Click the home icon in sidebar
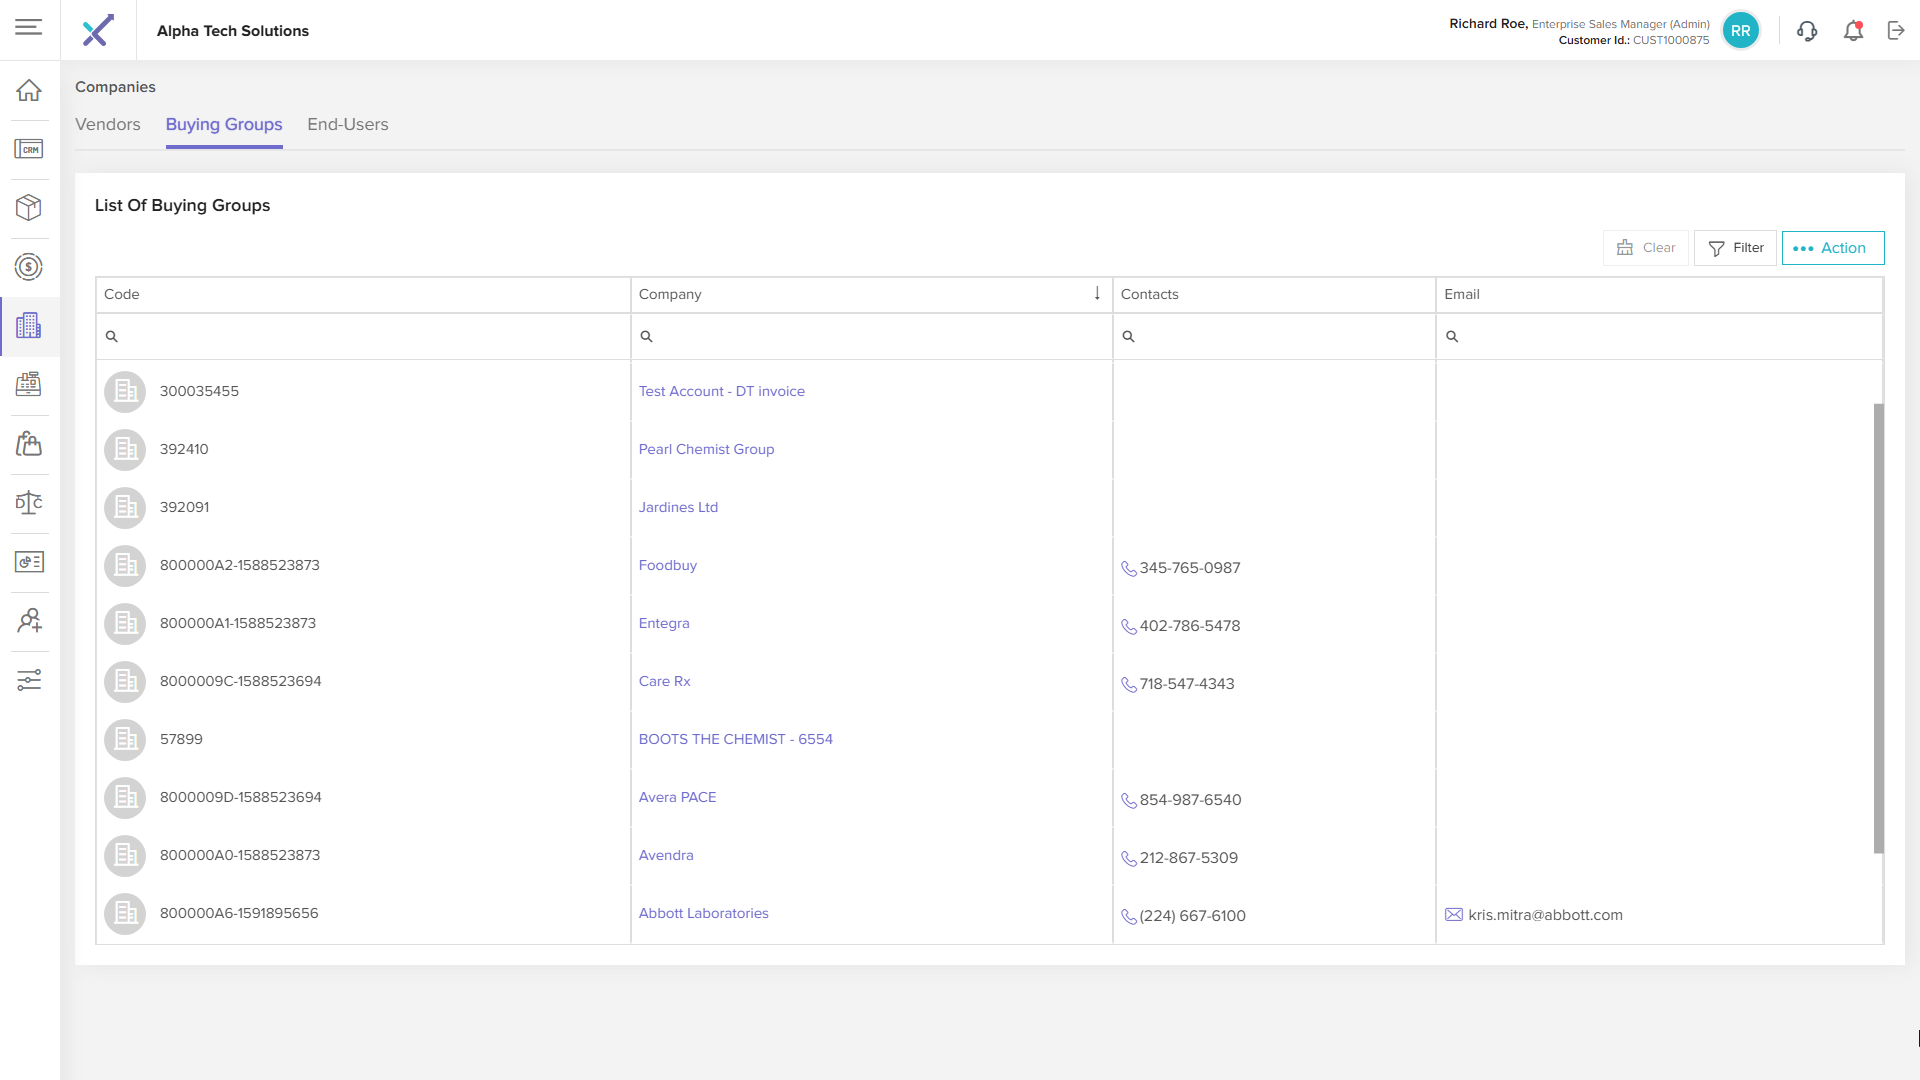Image resolution: width=1920 pixels, height=1080 pixels. 29,90
